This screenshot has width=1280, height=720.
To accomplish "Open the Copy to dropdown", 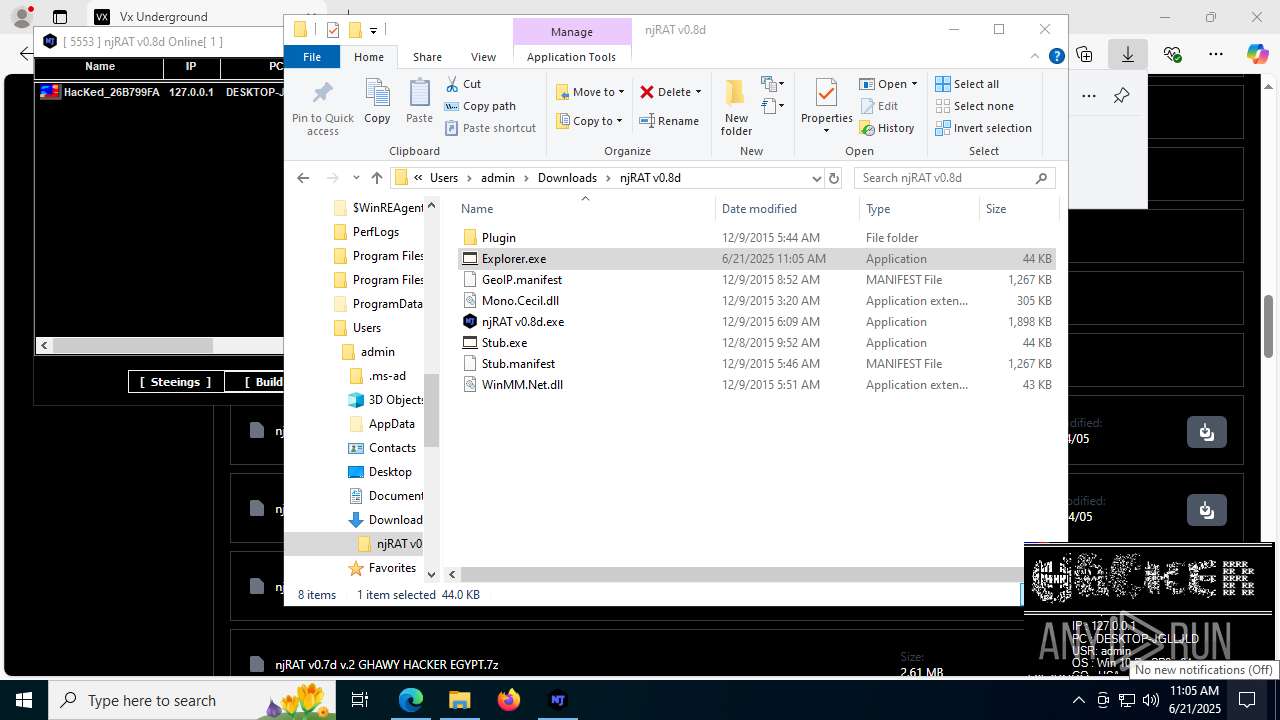I will (590, 121).
